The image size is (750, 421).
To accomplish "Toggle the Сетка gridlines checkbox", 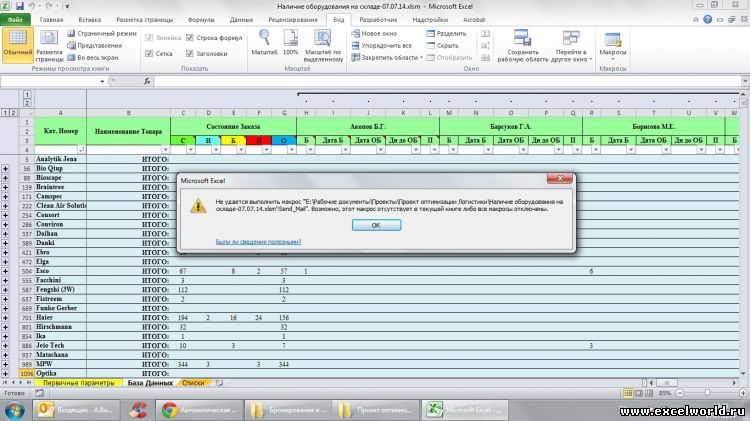I will coord(149,53).
